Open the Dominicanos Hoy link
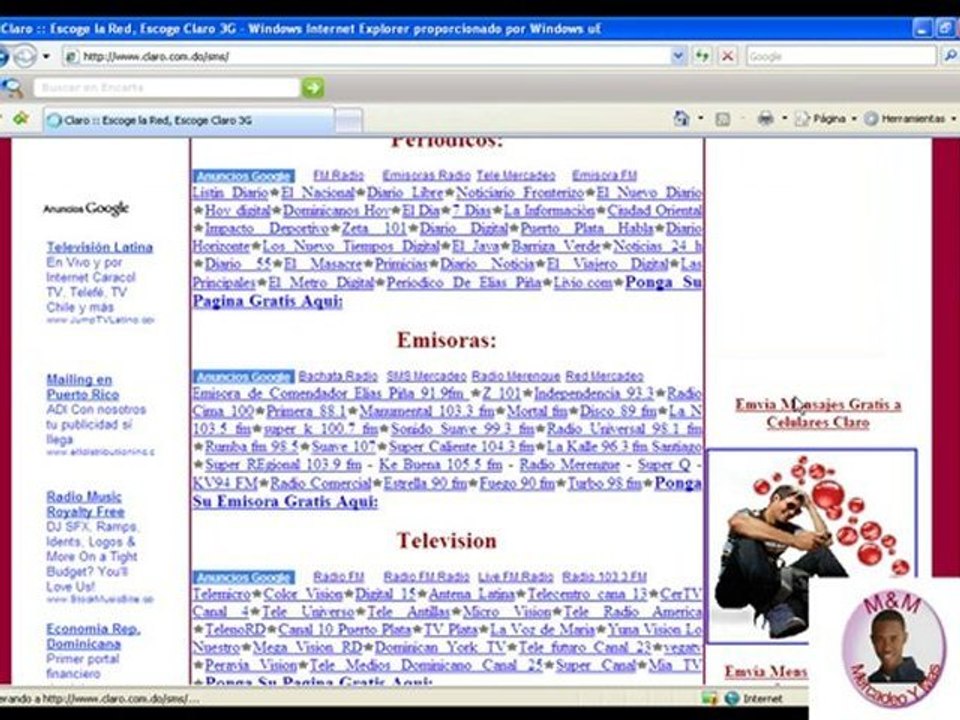Viewport: 960px width, 720px height. [x=336, y=211]
